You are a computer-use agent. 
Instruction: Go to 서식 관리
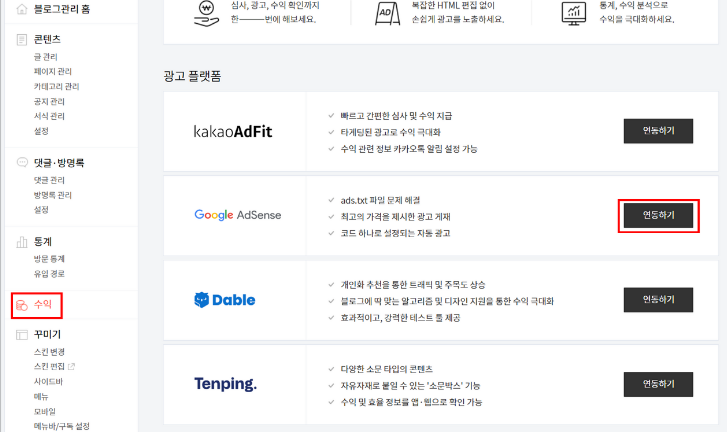[x=49, y=116]
